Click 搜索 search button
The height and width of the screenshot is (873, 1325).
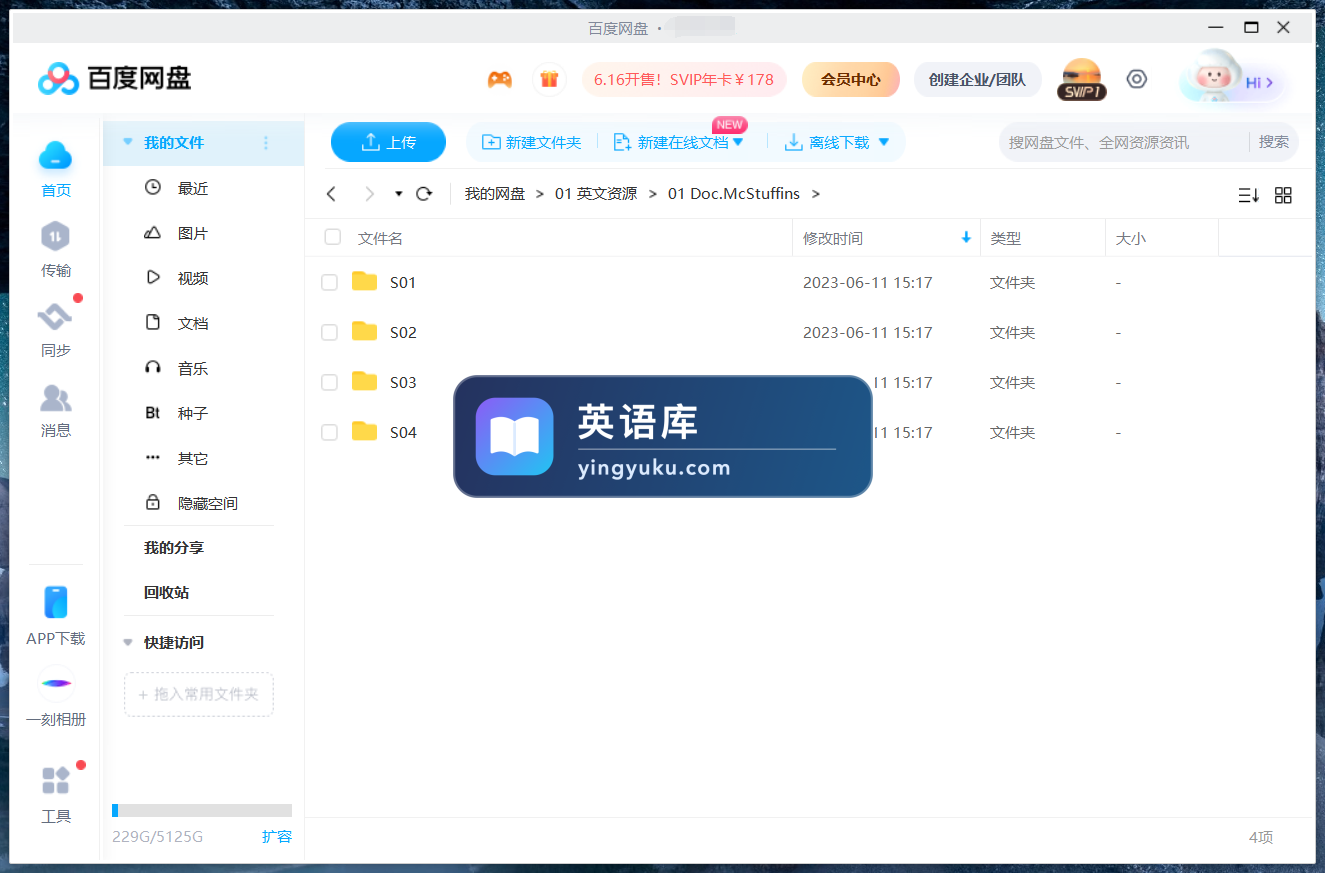1273,142
